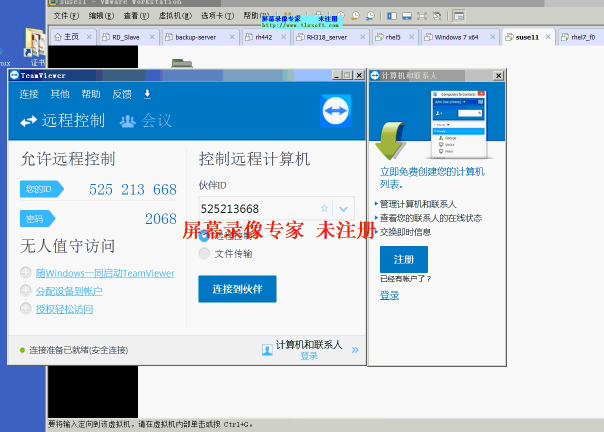Add the partner ID to favorites with the star
The image size is (604, 432).
coord(324,208)
